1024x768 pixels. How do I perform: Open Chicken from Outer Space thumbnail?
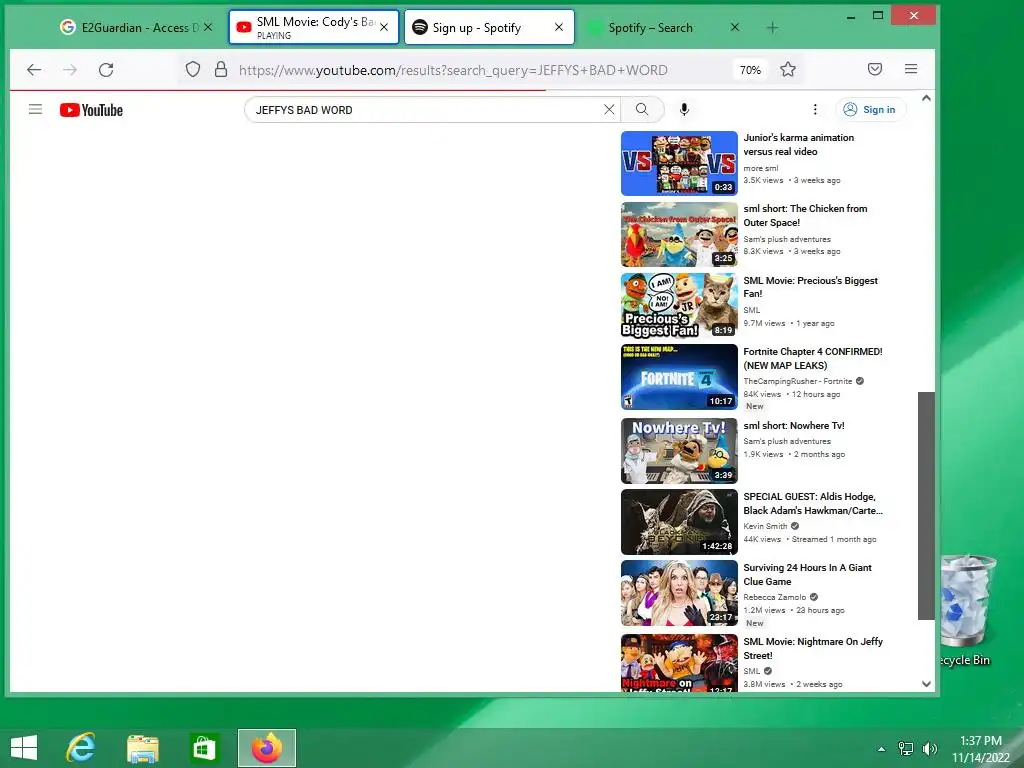pyautogui.click(x=679, y=234)
